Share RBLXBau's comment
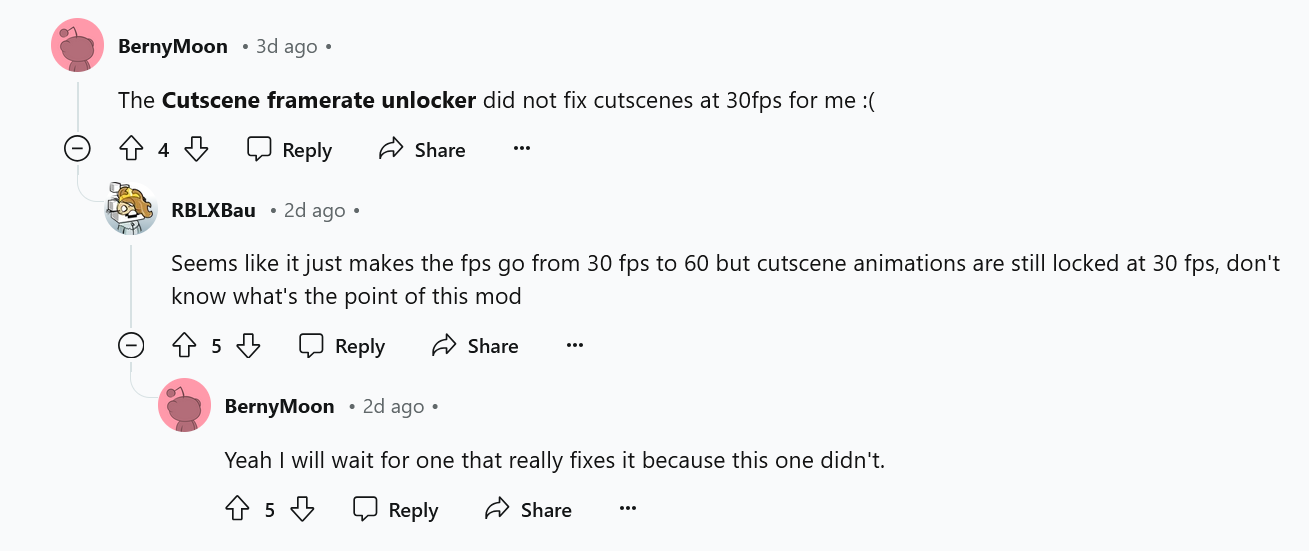Screen dimensions: 1309x551 475,346
